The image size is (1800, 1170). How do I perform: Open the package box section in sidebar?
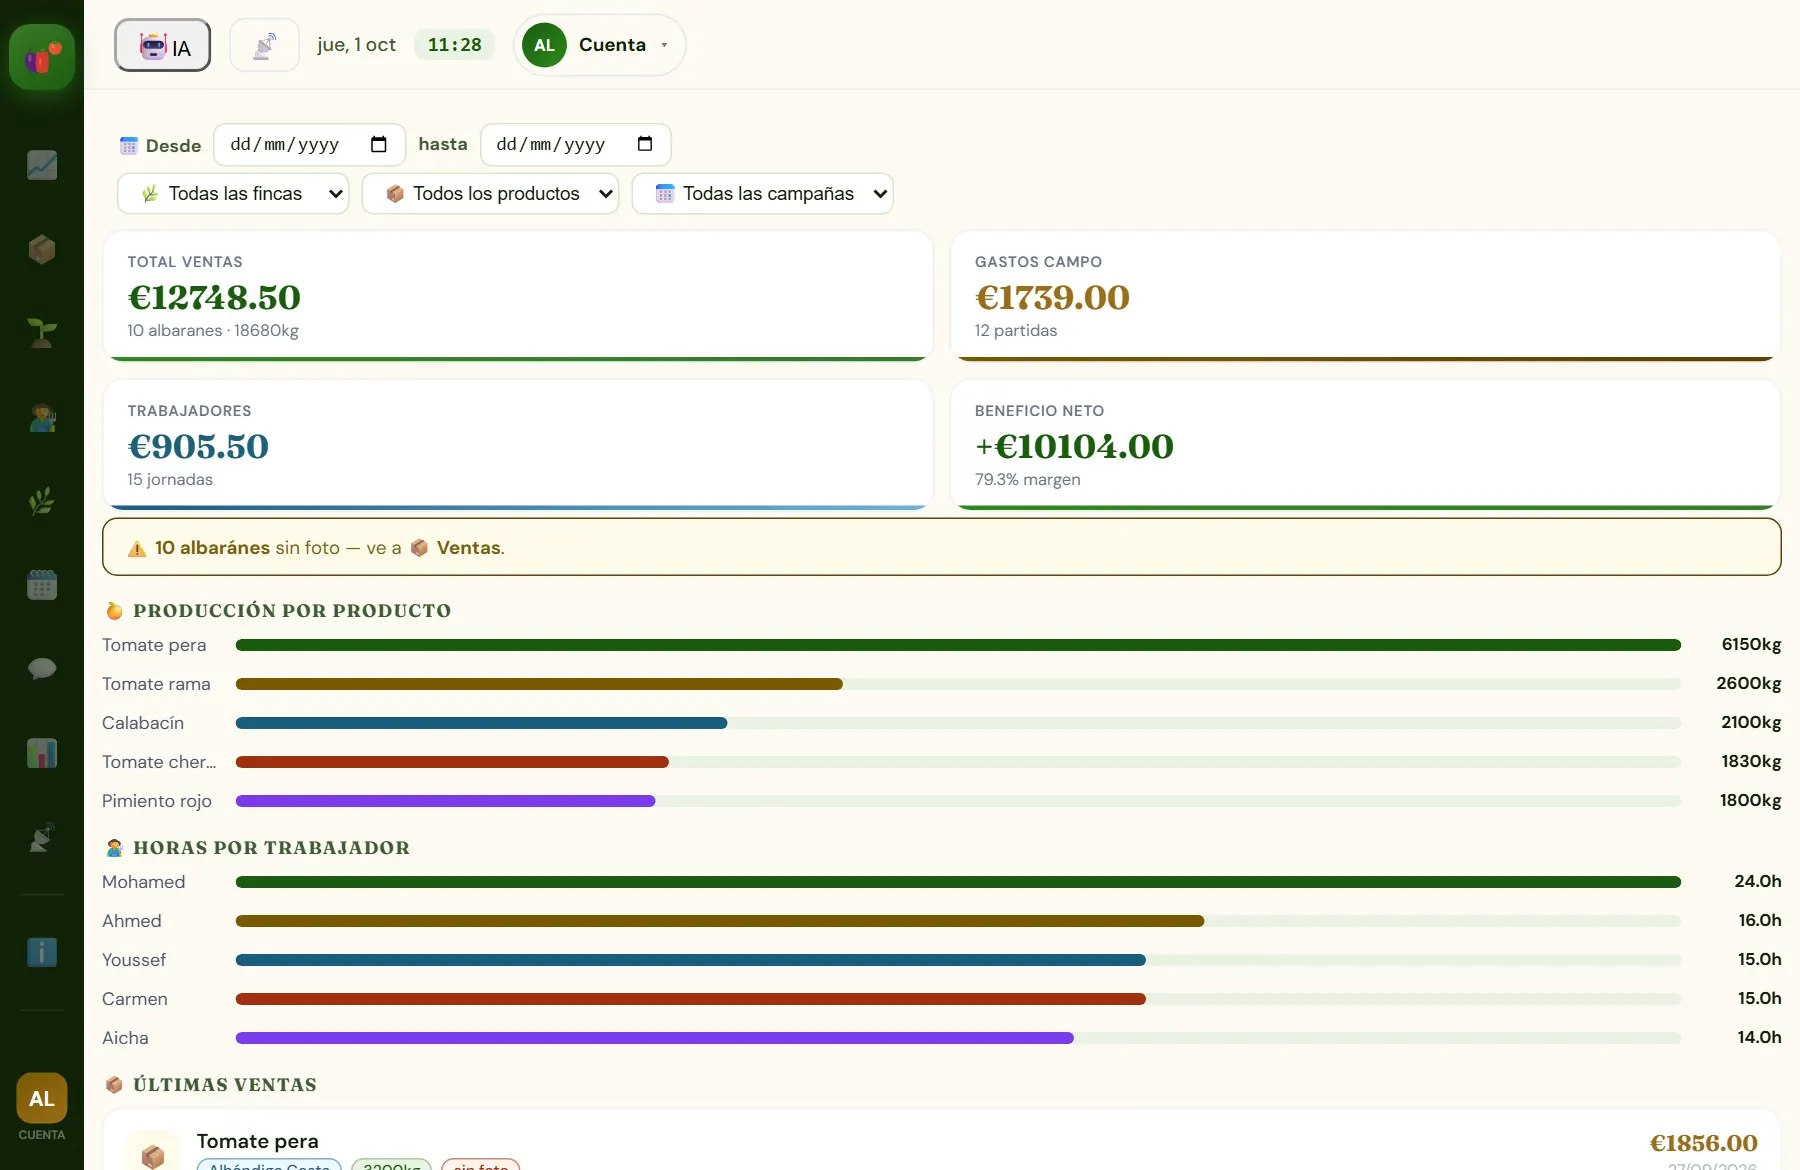pyautogui.click(x=42, y=249)
